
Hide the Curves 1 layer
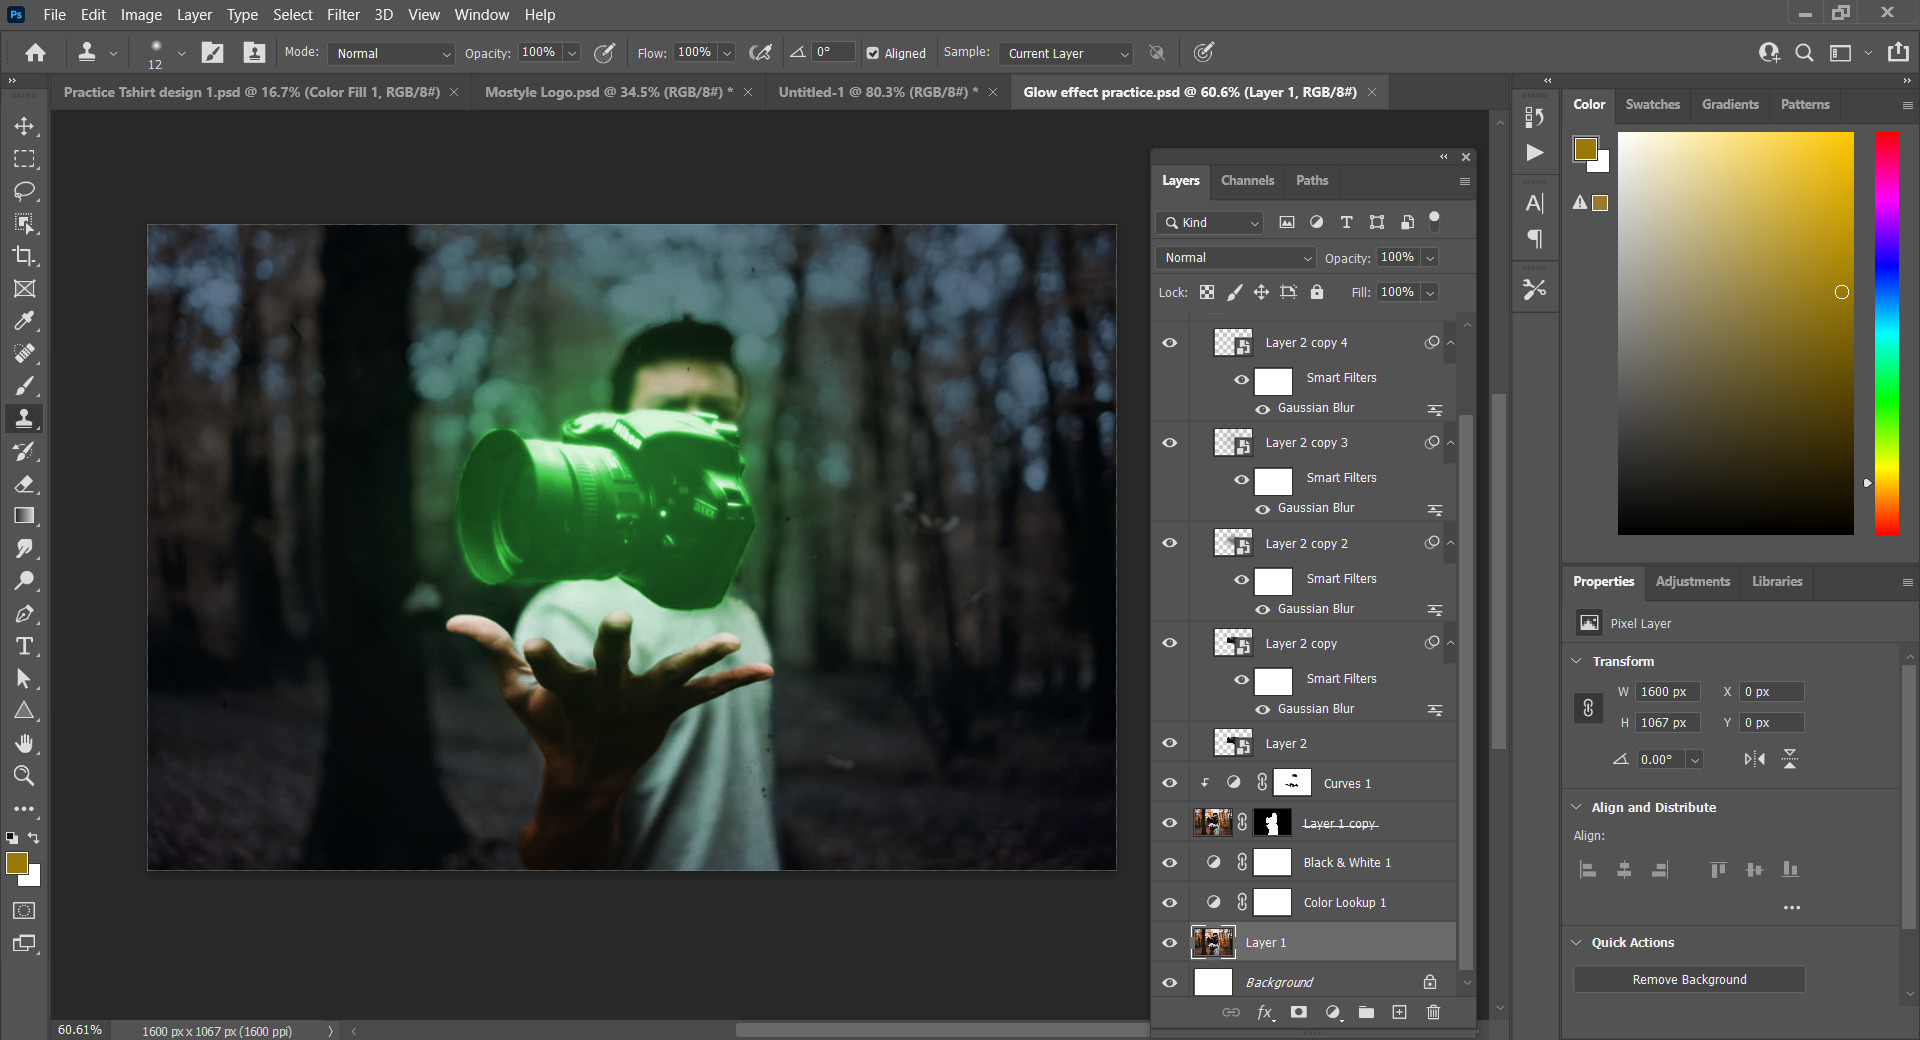coord(1169,783)
